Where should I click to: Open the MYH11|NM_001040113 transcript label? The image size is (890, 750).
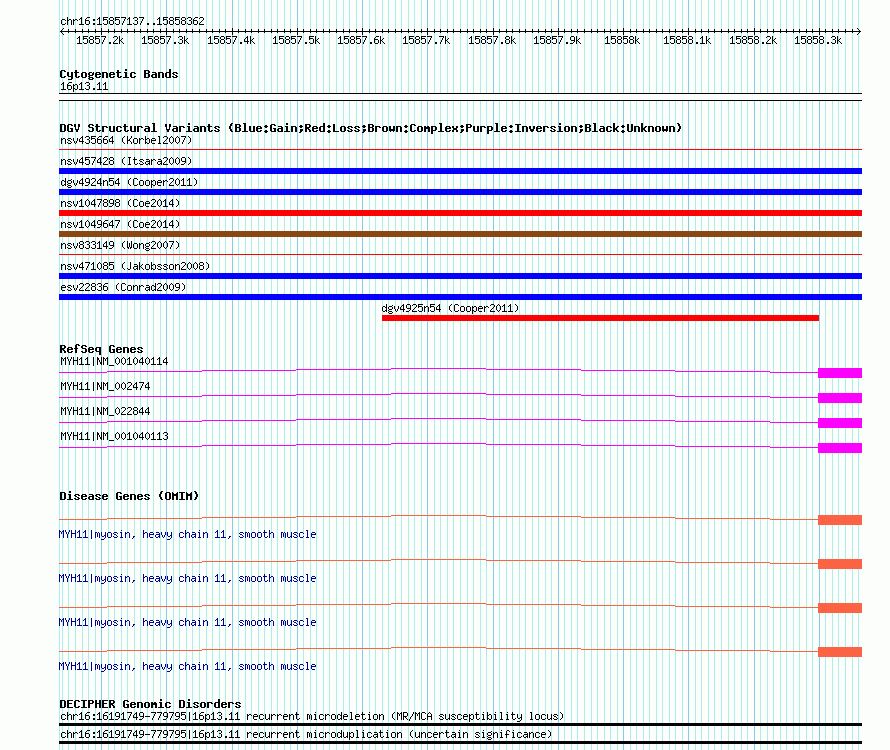tap(114, 436)
